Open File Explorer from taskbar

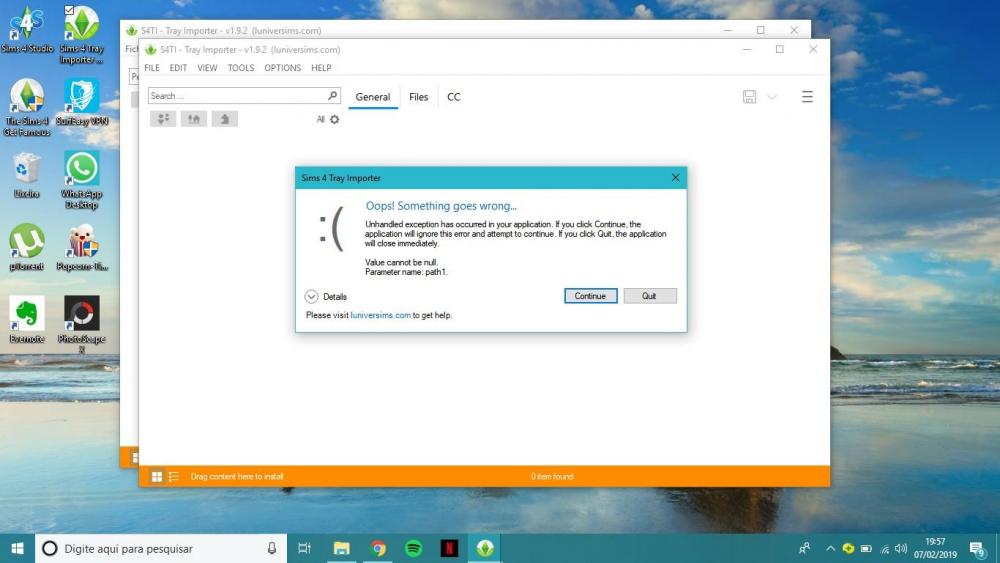(x=342, y=548)
